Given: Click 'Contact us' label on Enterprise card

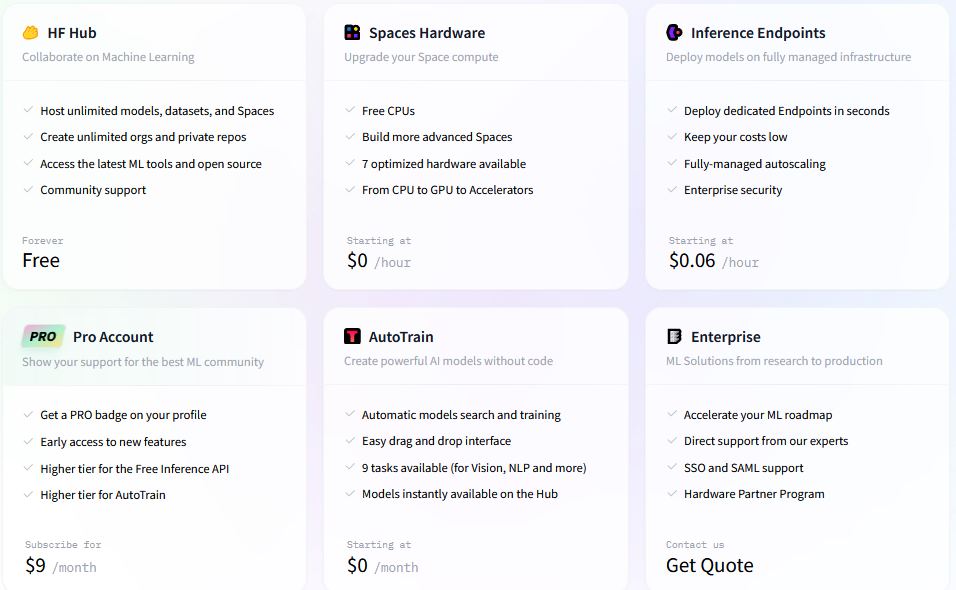Looking at the screenshot, I should tap(695, 545).
